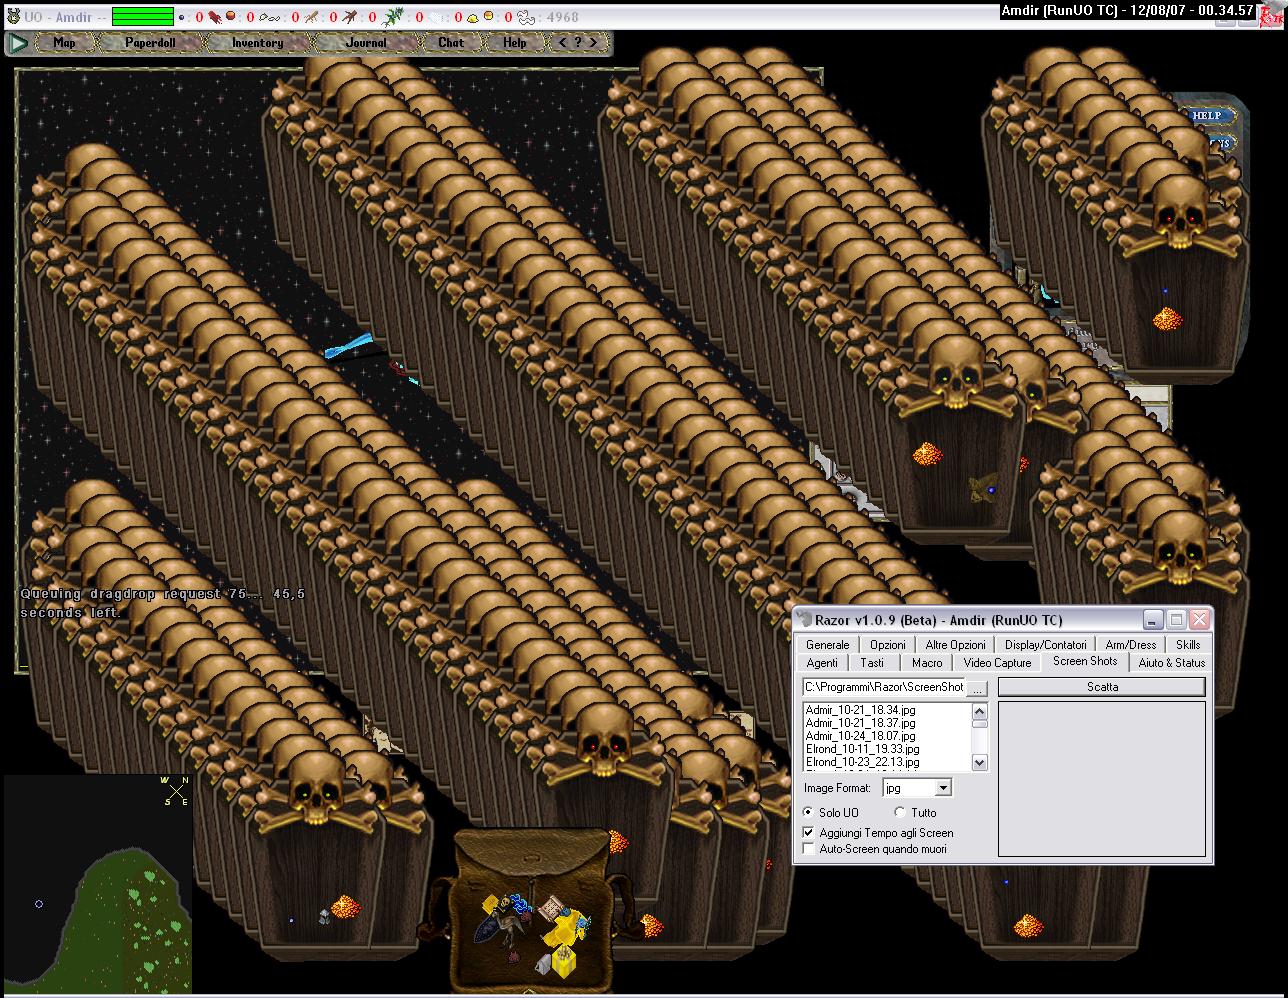1288x998 pixels.
Task: Select the Tutto radio button
Action: coord(900,813)
